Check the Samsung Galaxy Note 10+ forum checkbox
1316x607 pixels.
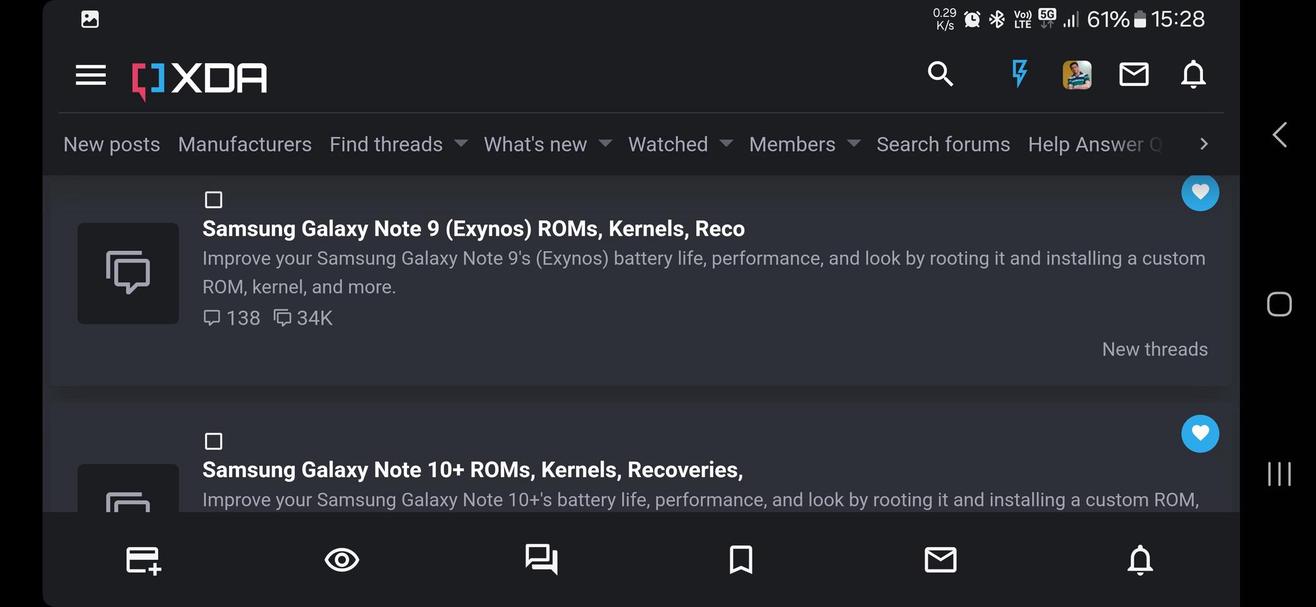pos(213,441)
